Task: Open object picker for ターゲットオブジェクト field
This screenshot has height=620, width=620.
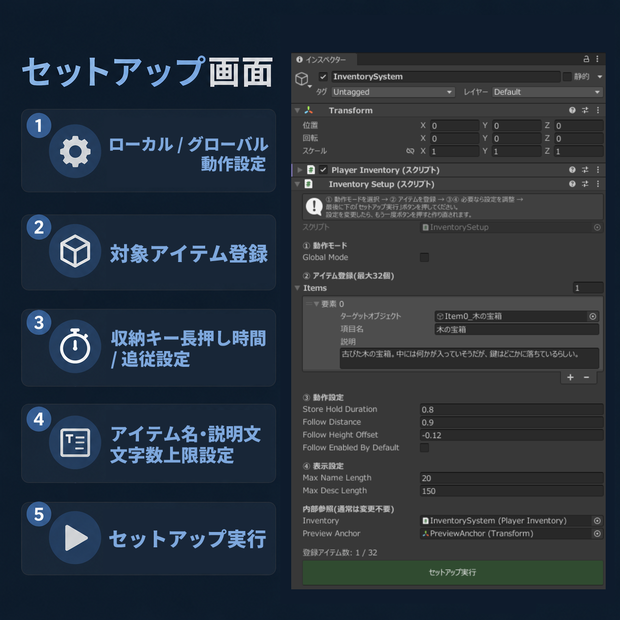Action: click(x=592, y=316)
